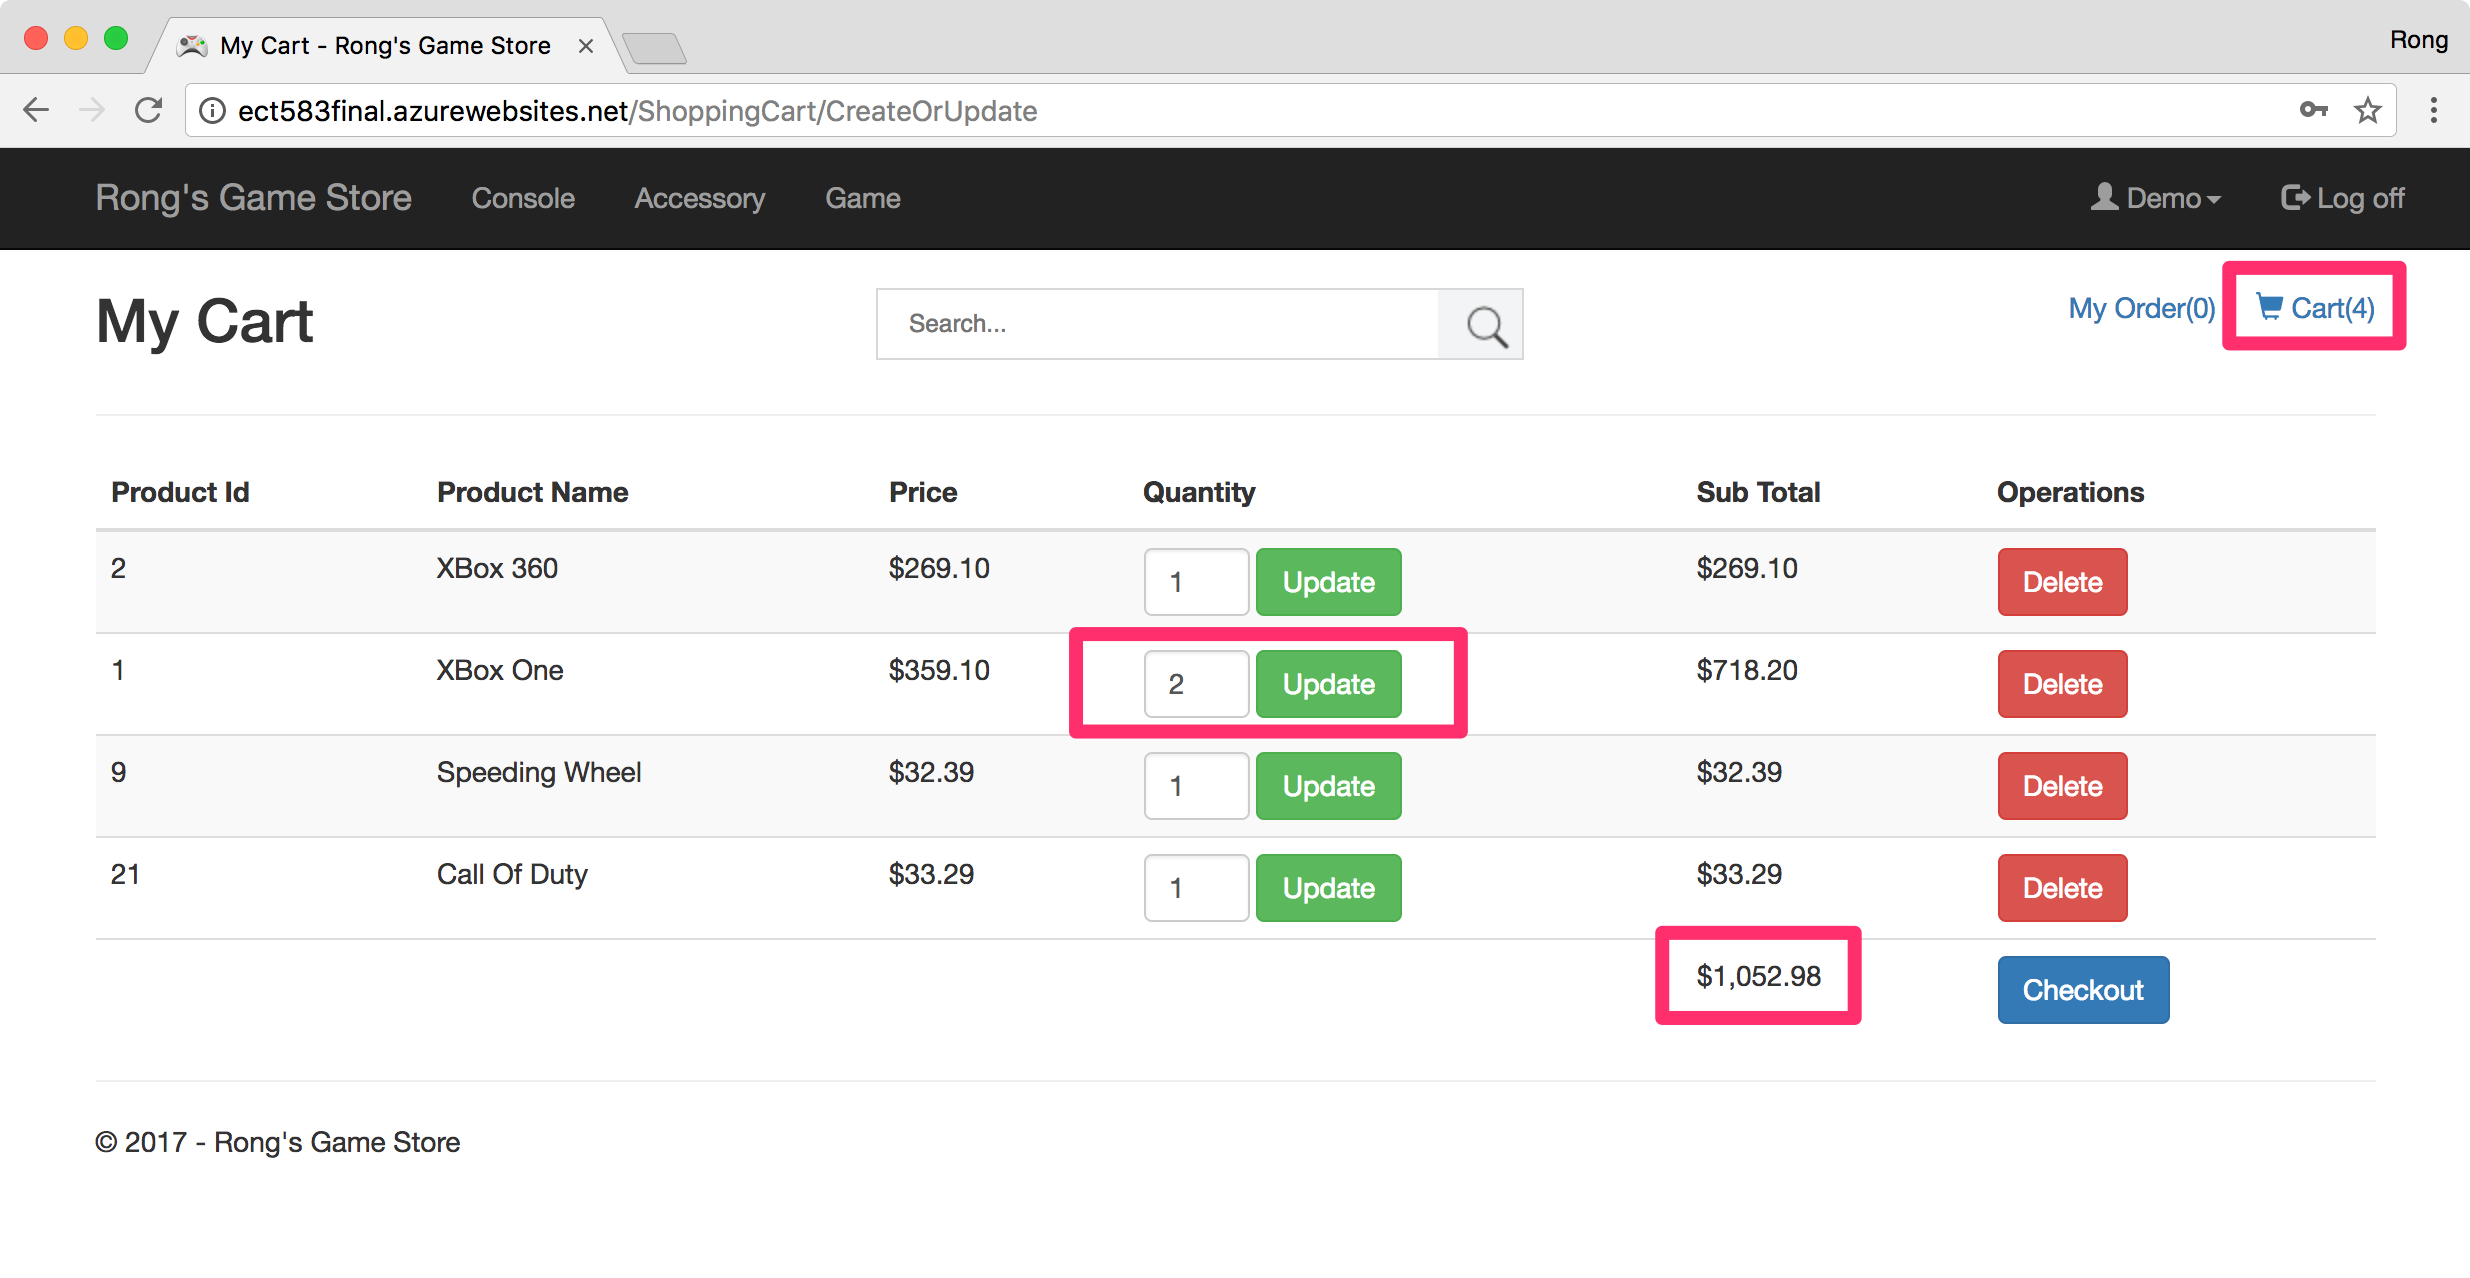The width and height of the screenshot is (2470, 1278).
Task: Click the Product Id column header
Action: 180,492
